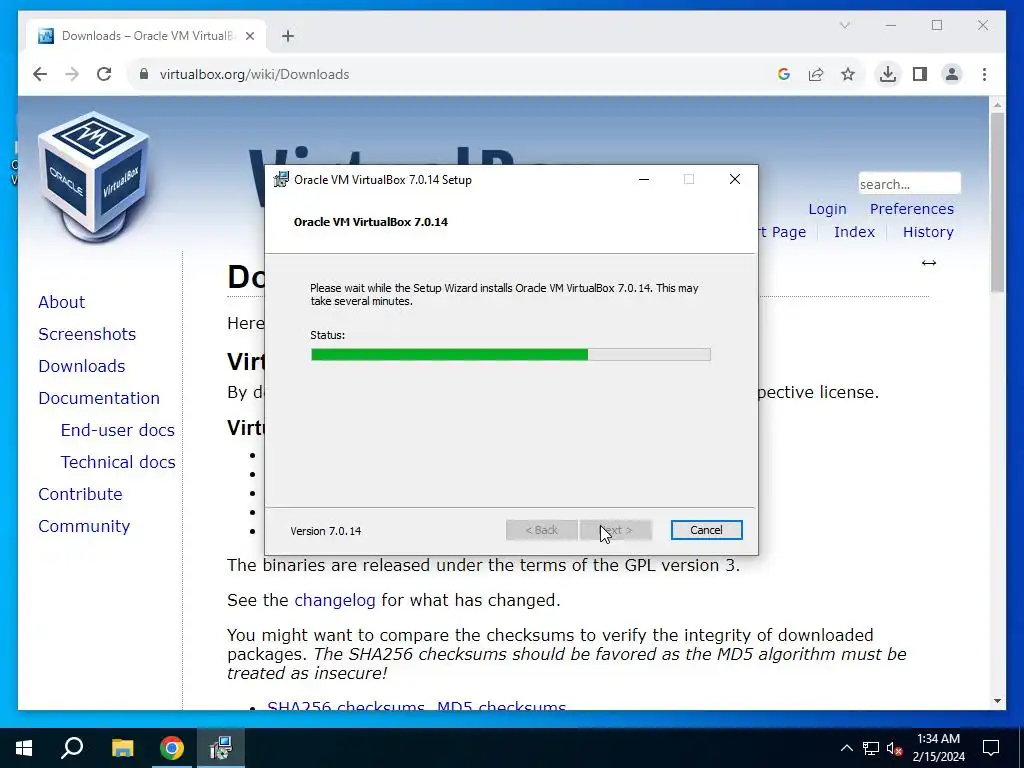Click the Version 7.0.14 label in Setup

coord(326,531)
